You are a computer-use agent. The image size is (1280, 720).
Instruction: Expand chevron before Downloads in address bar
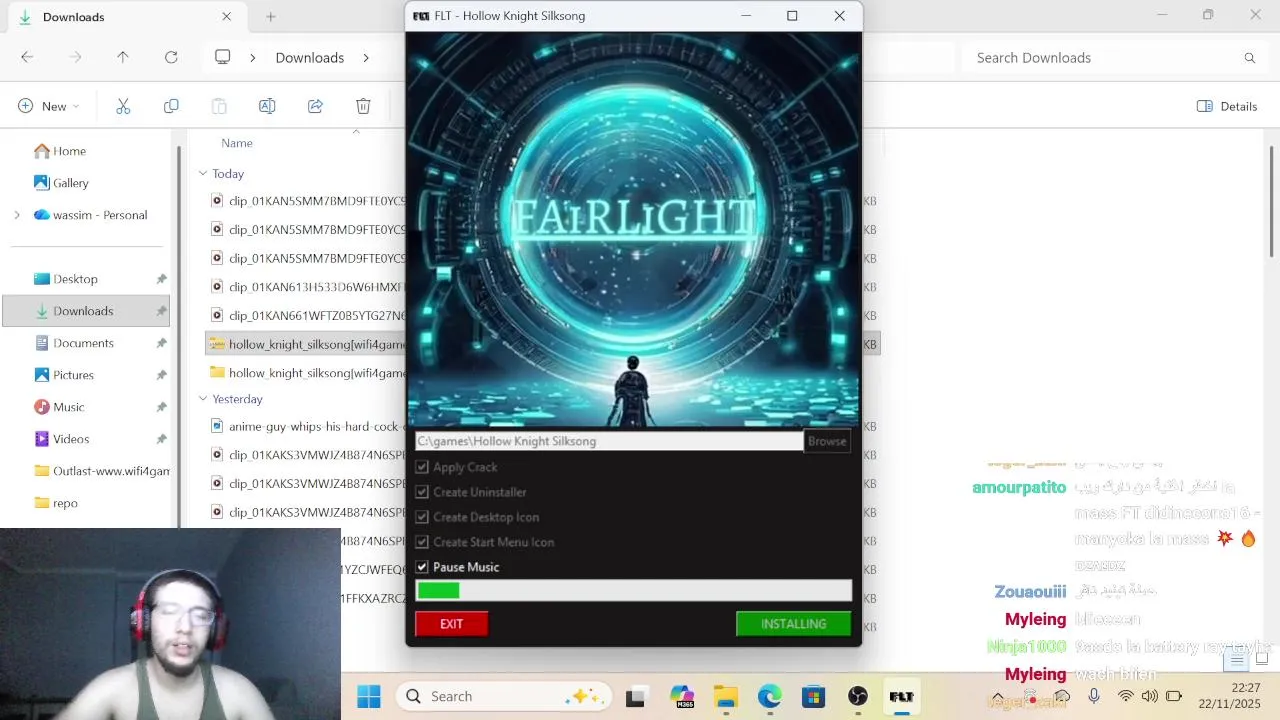[x=252, y=58]
